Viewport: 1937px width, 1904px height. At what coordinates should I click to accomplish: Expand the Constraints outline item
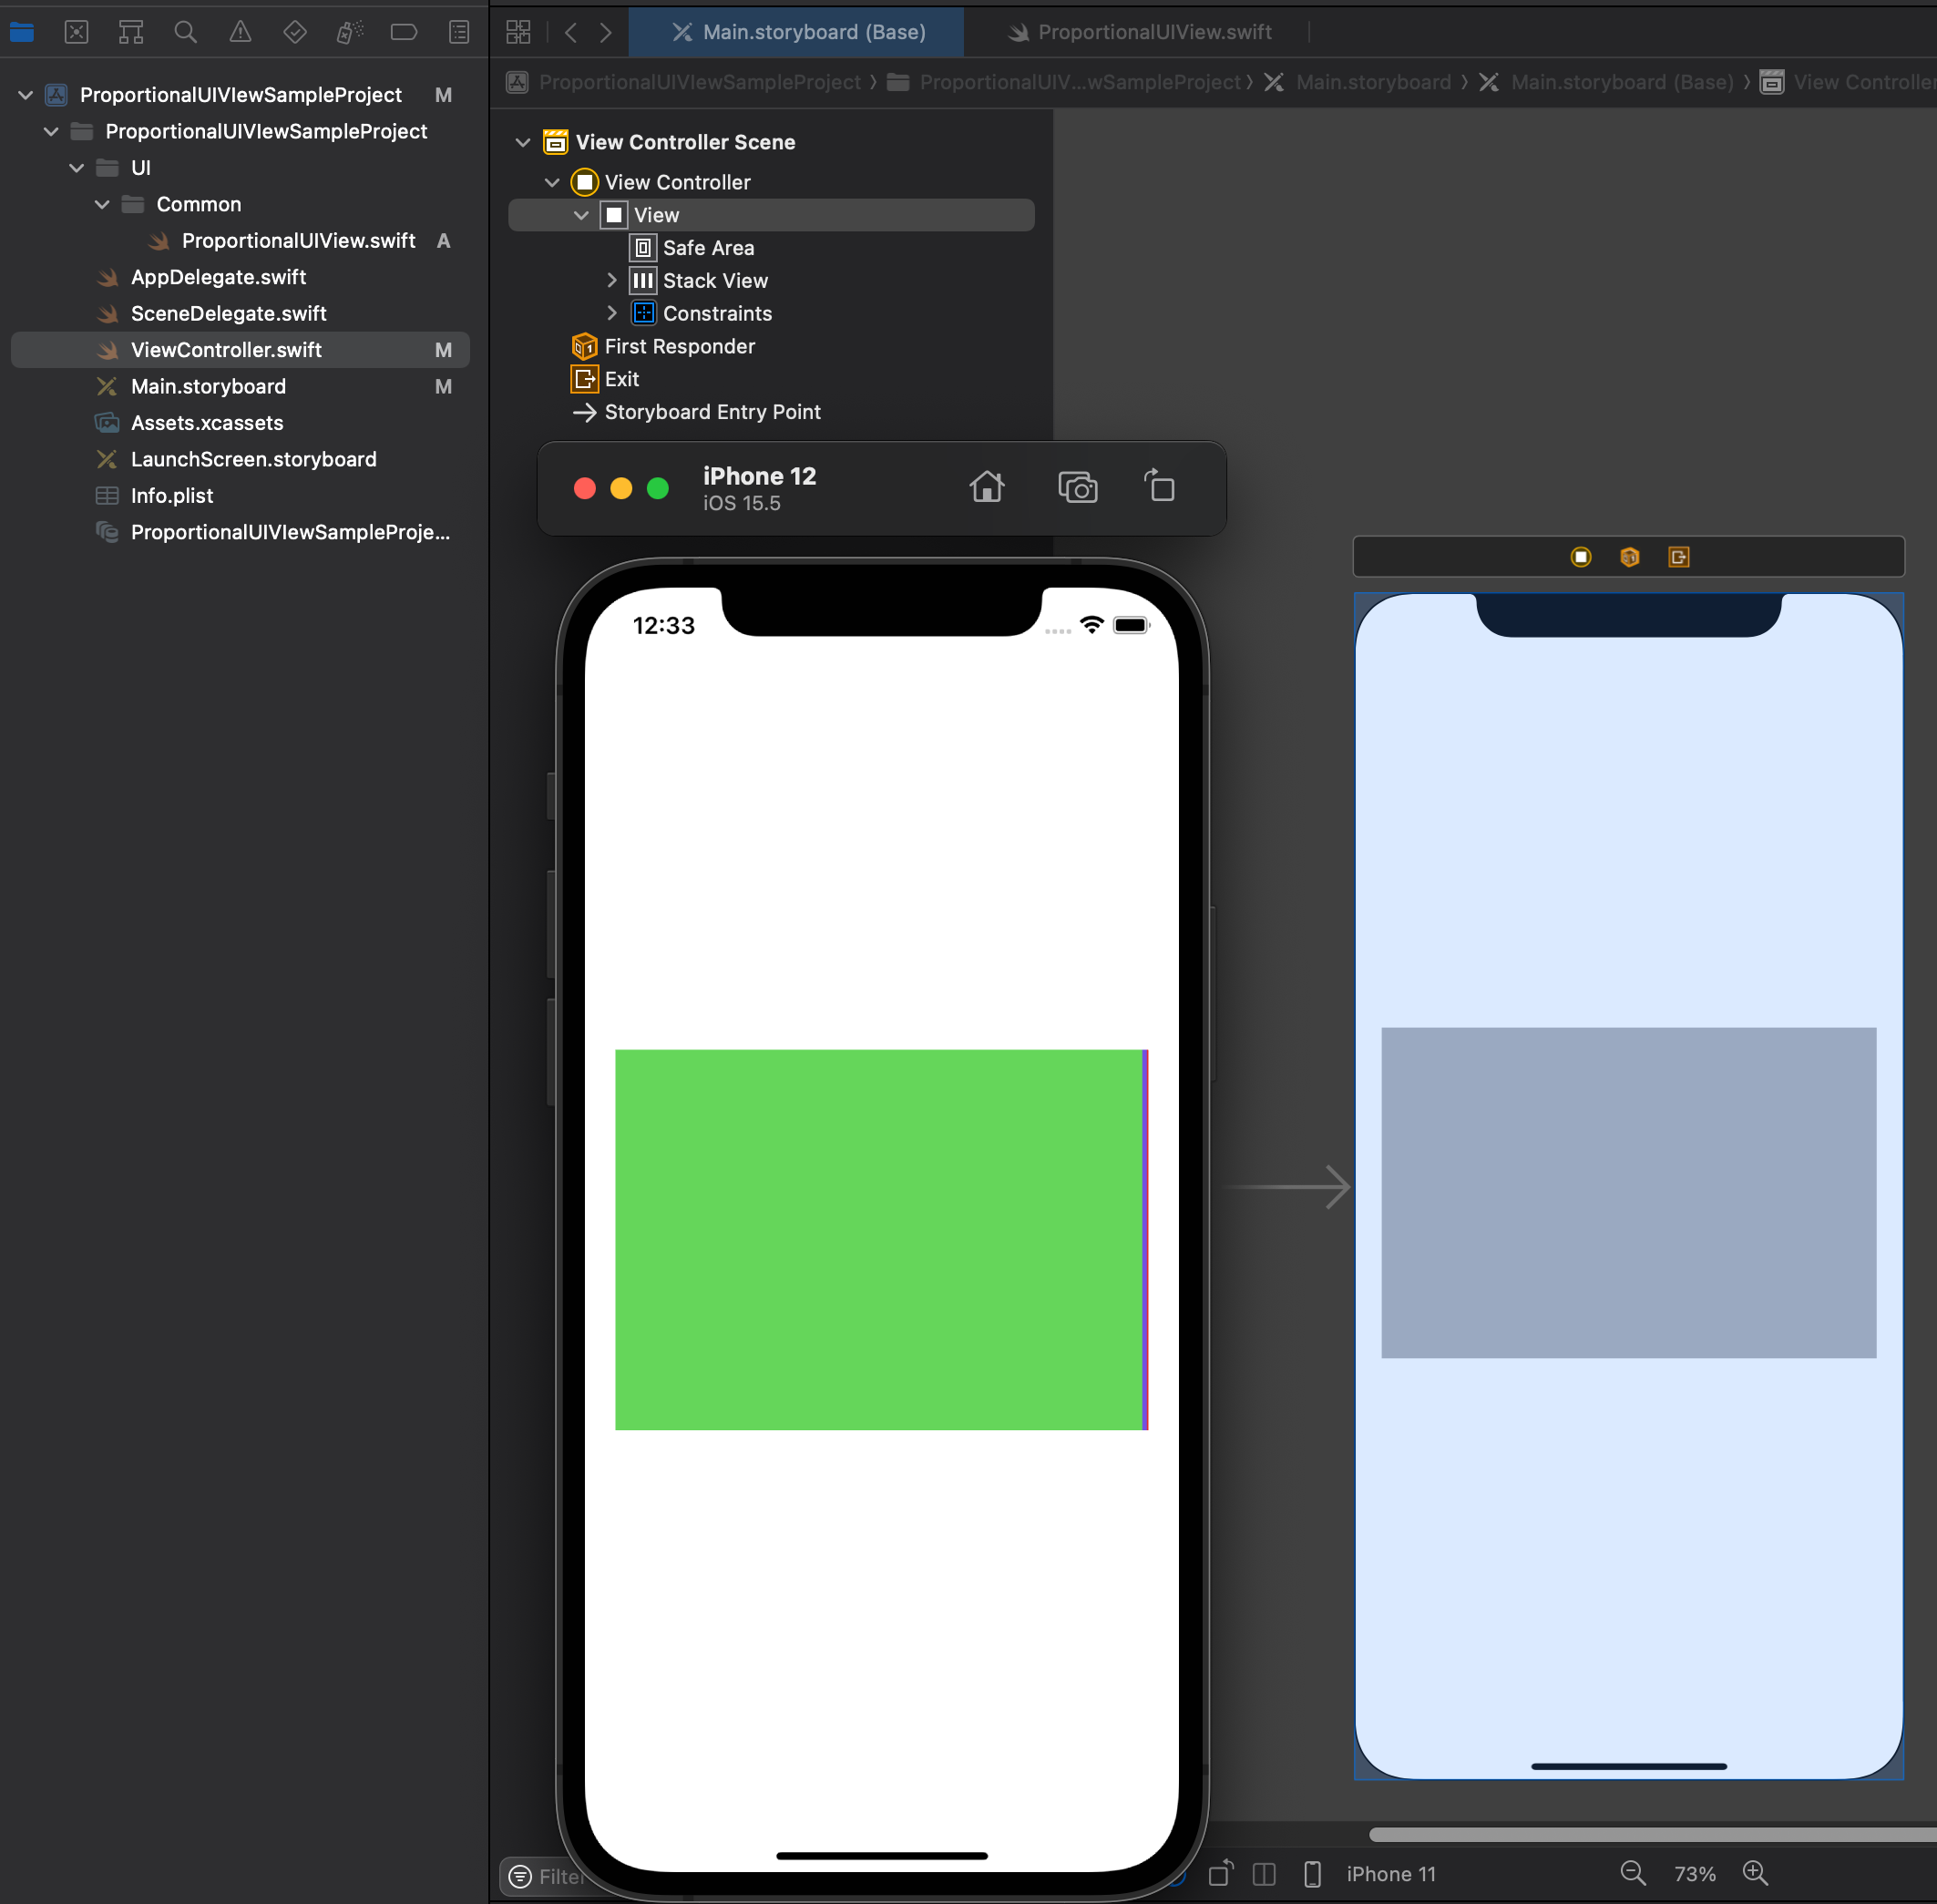612,314
